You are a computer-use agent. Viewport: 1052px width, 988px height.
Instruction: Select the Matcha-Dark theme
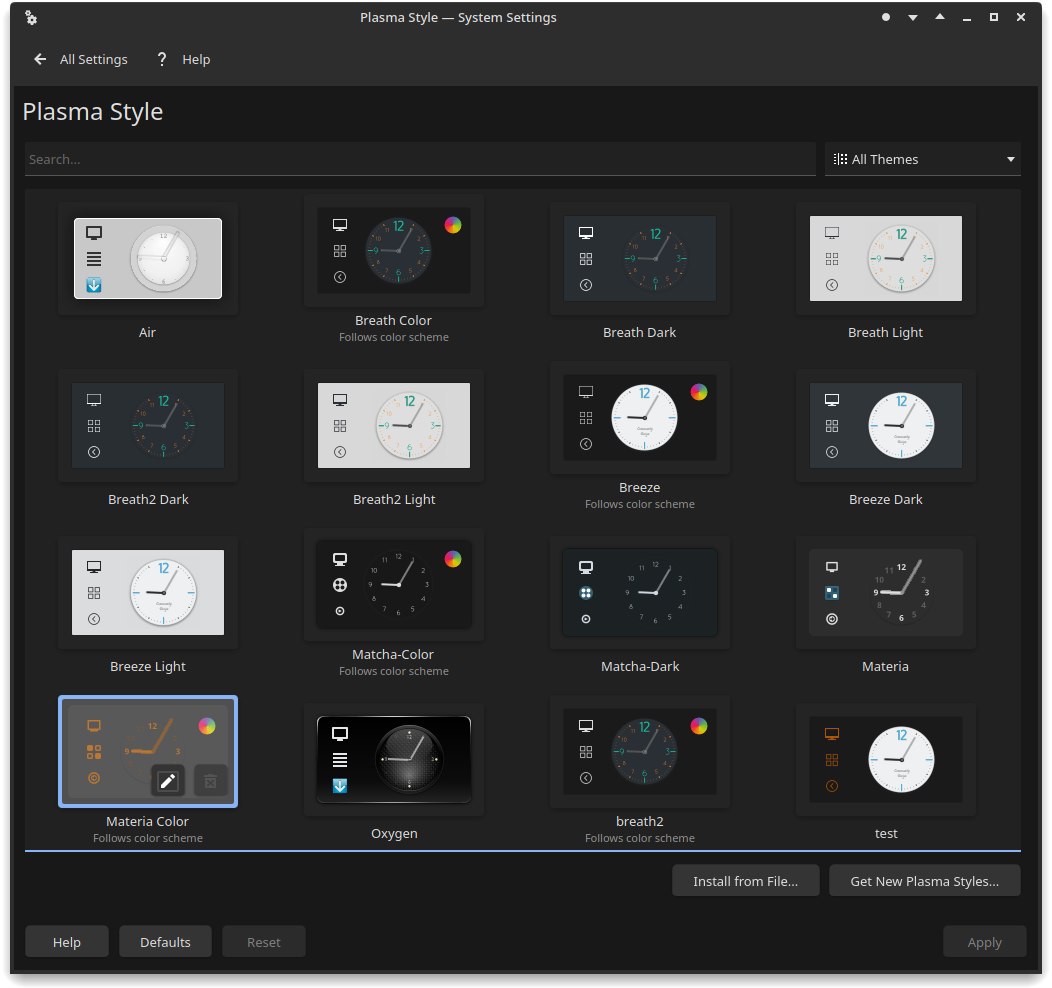pyautogui.click(x=639, y=592)
